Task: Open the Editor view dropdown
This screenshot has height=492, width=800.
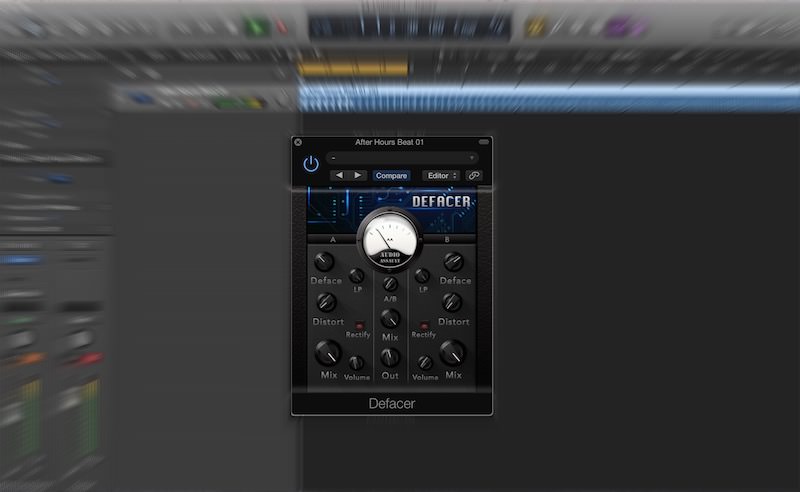Action: (x=441, y=176)
